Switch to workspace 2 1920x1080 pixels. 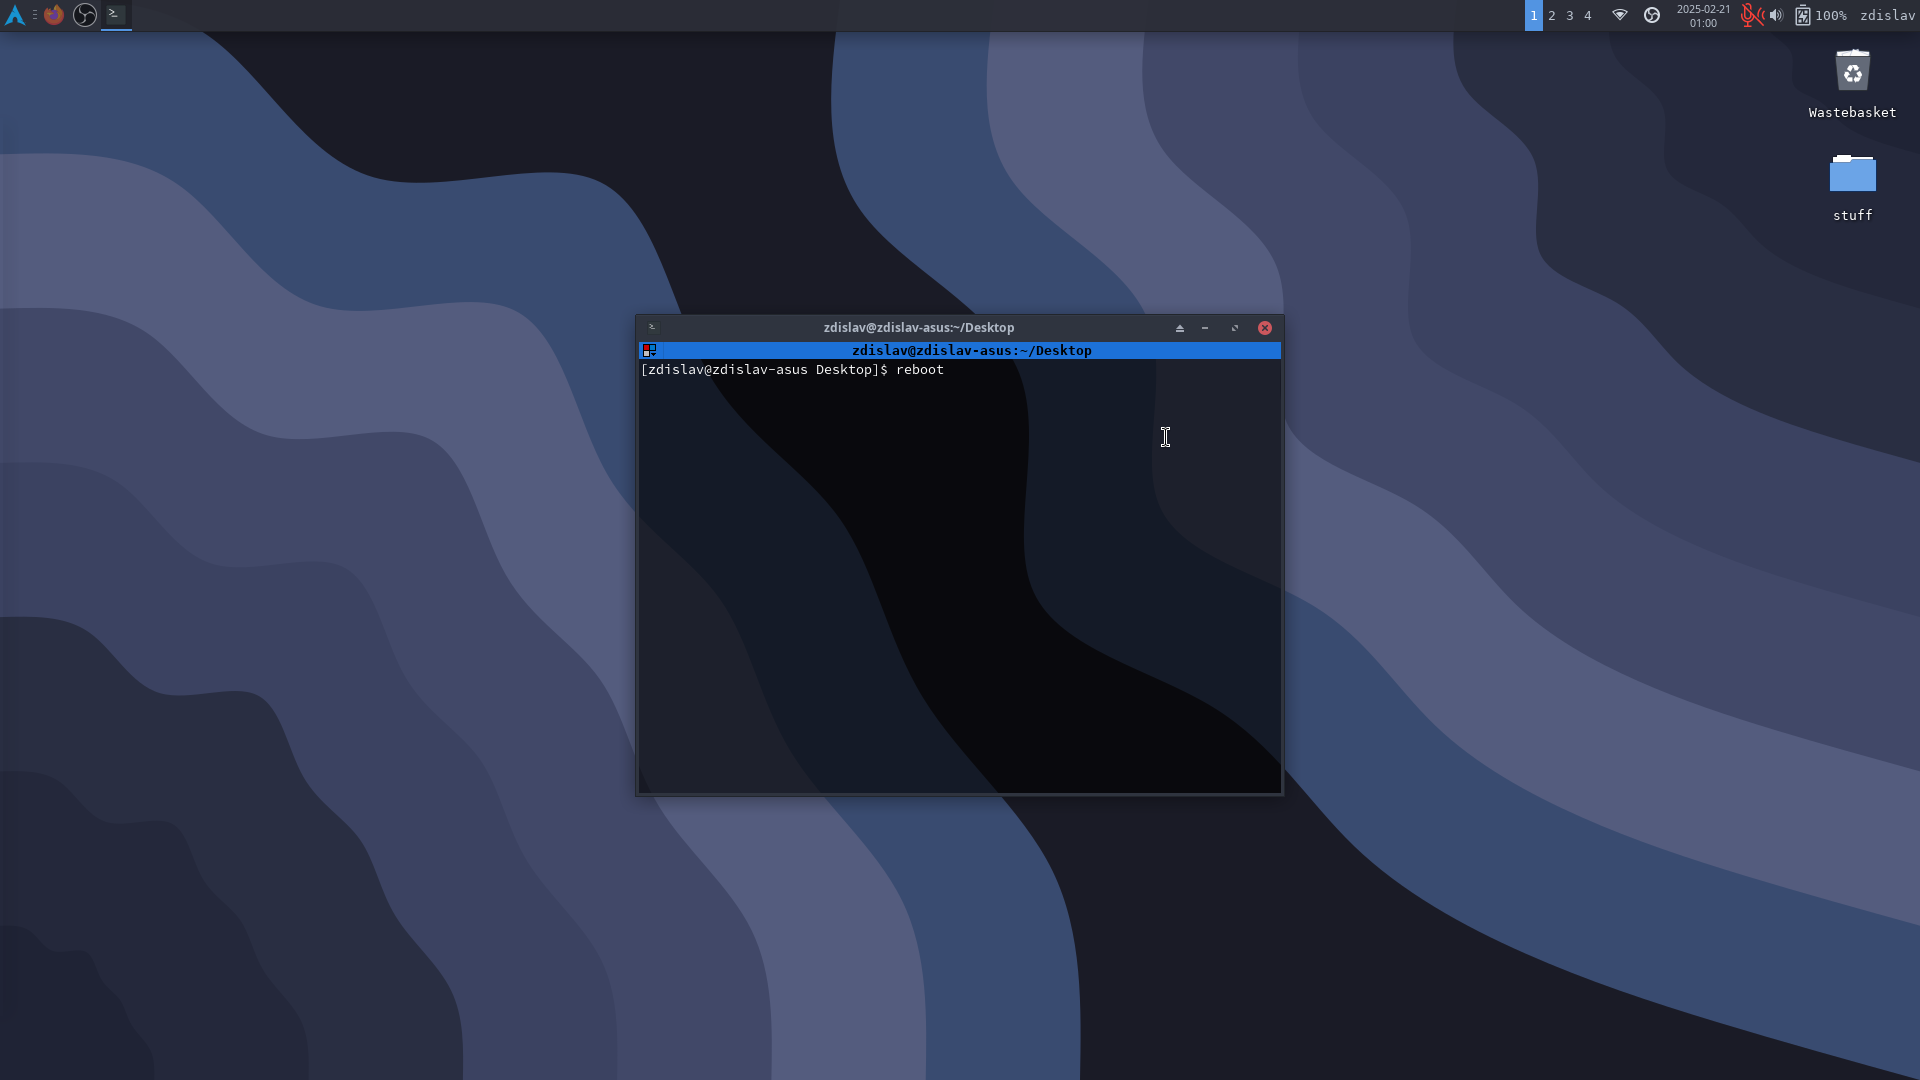point(1552,15)
